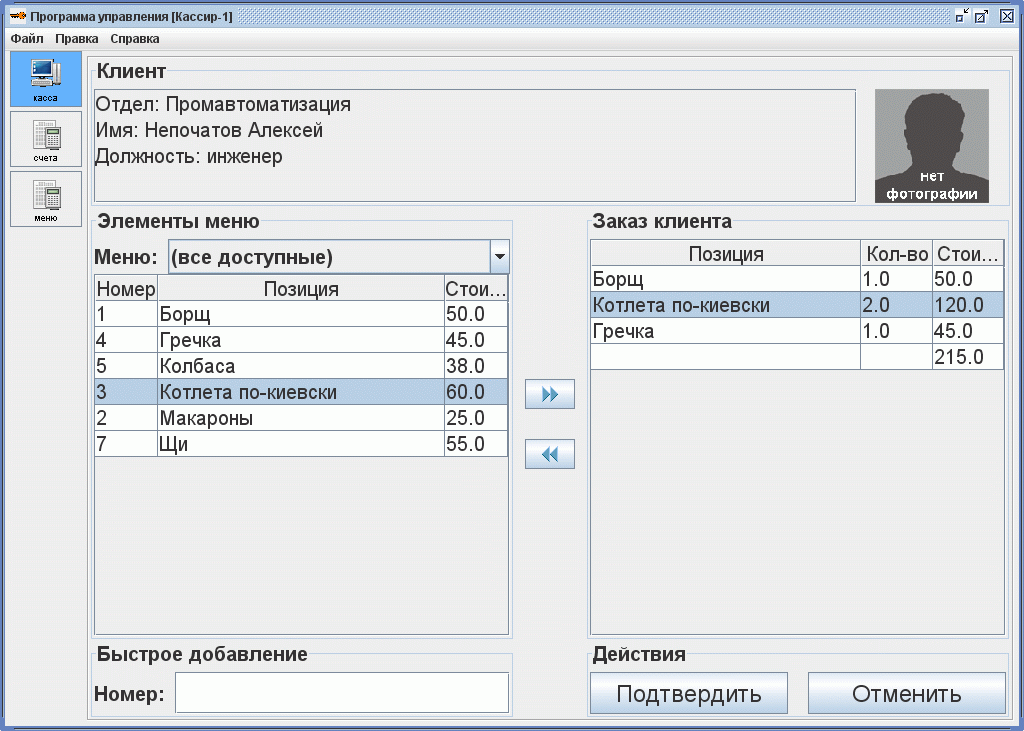
Task: Click the app icon in the title bar
Action: click(x=17, y=16)
